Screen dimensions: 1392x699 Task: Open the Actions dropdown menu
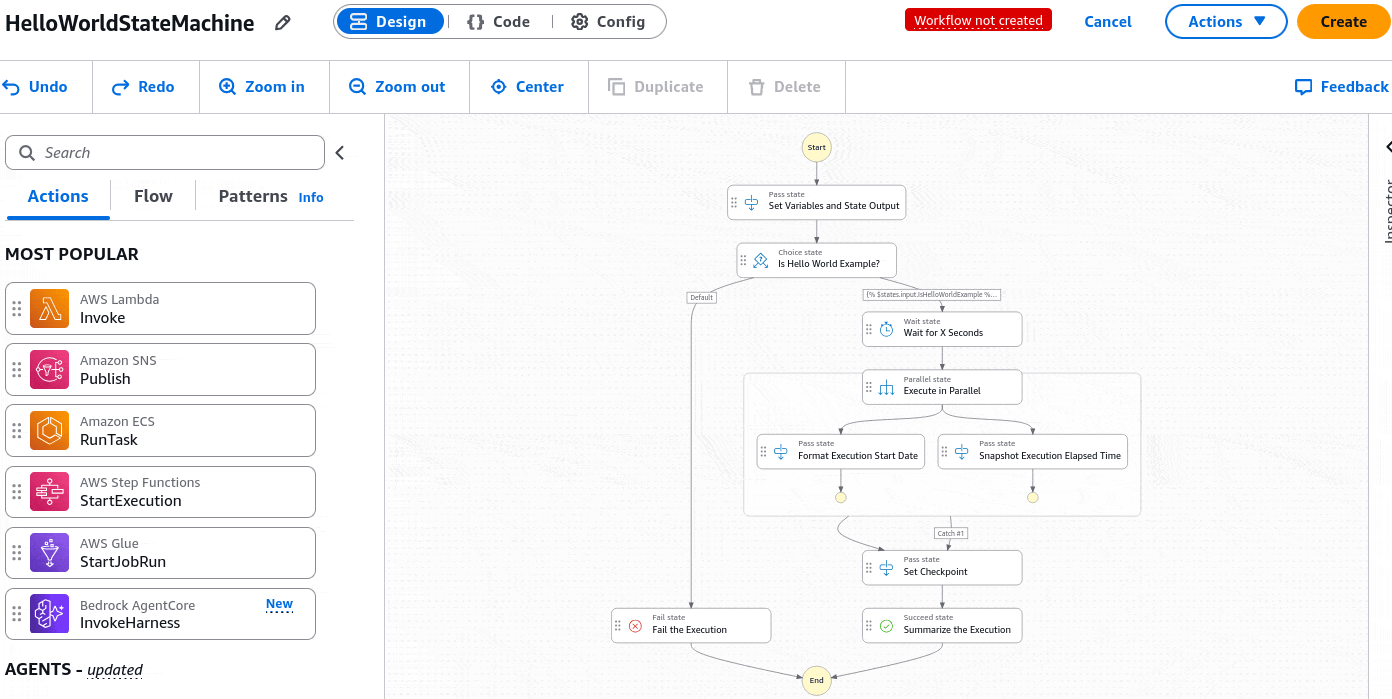(x=1226, y=21)
